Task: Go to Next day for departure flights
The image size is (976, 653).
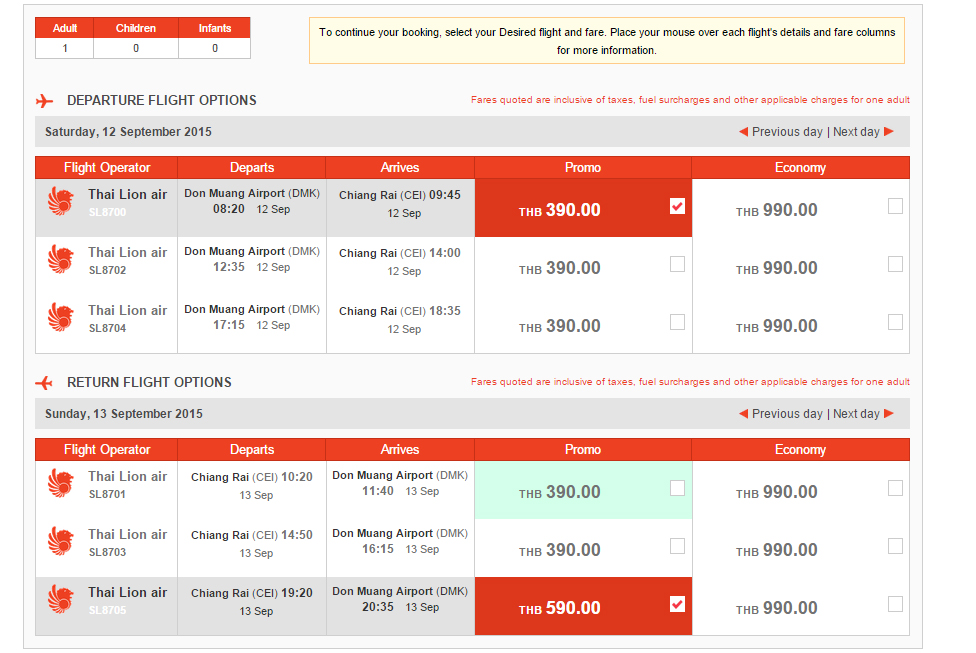Action: [856, 131]
